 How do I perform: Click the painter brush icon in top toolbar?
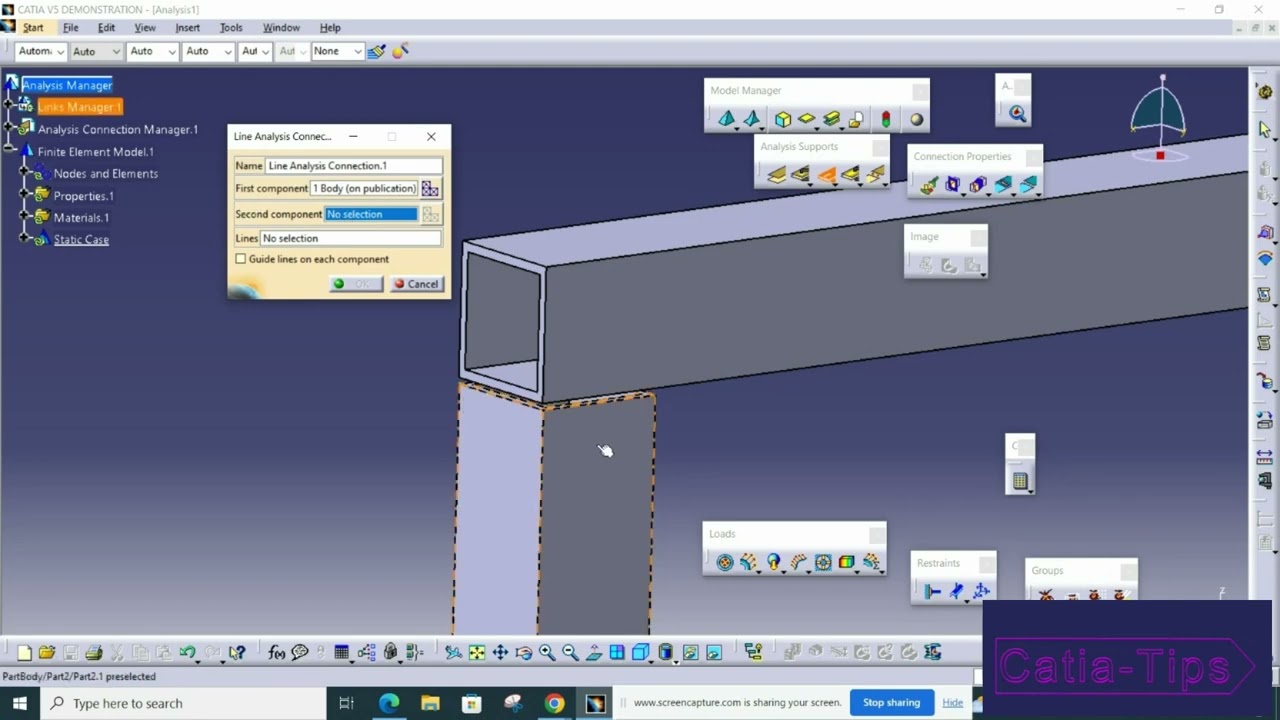(376, 51)
